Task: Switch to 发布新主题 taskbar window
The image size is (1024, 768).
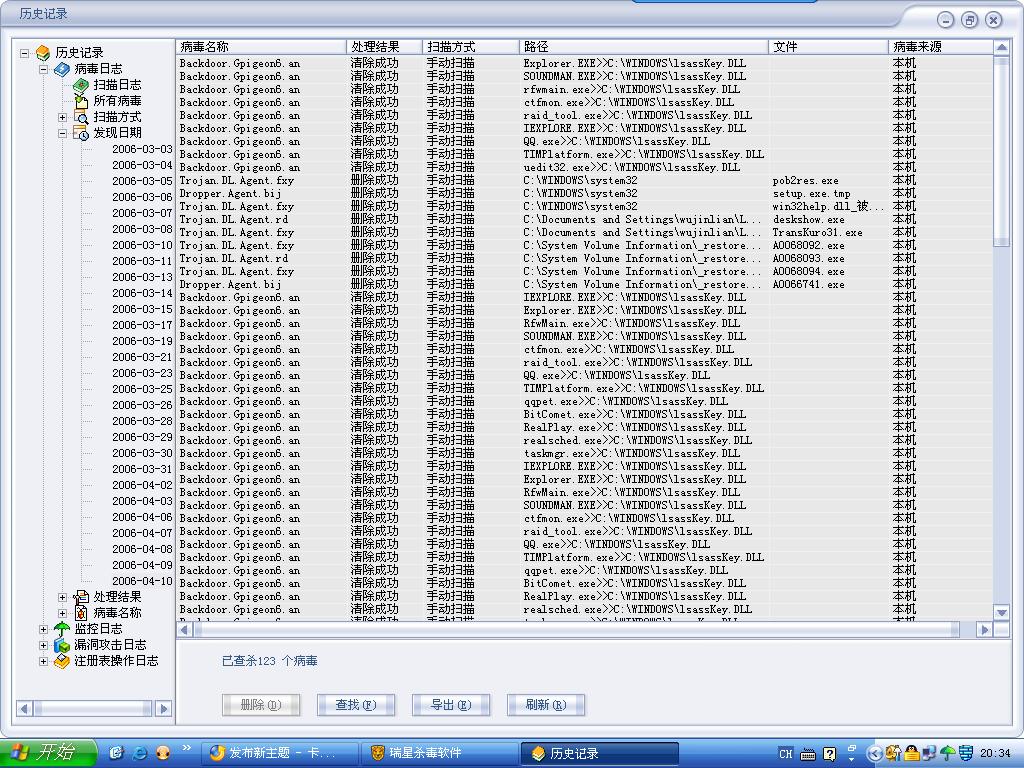Action: click(280, 753)
